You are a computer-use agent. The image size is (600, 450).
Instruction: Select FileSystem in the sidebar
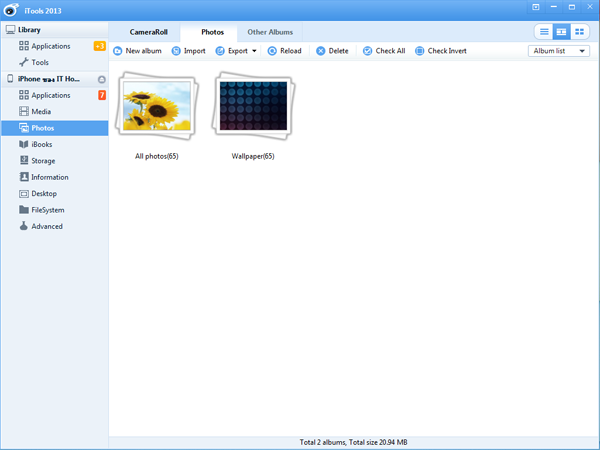click(x=47, y=210)
